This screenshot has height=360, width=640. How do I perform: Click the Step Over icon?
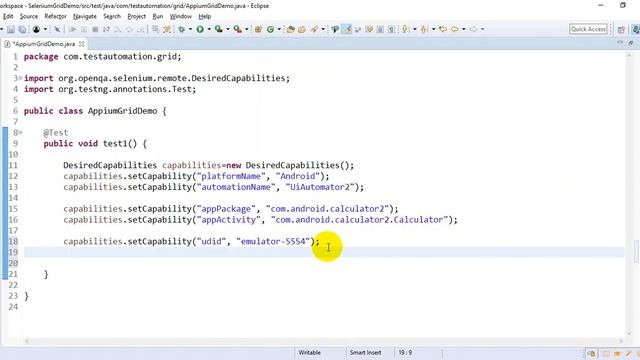[x=129, y=29]
